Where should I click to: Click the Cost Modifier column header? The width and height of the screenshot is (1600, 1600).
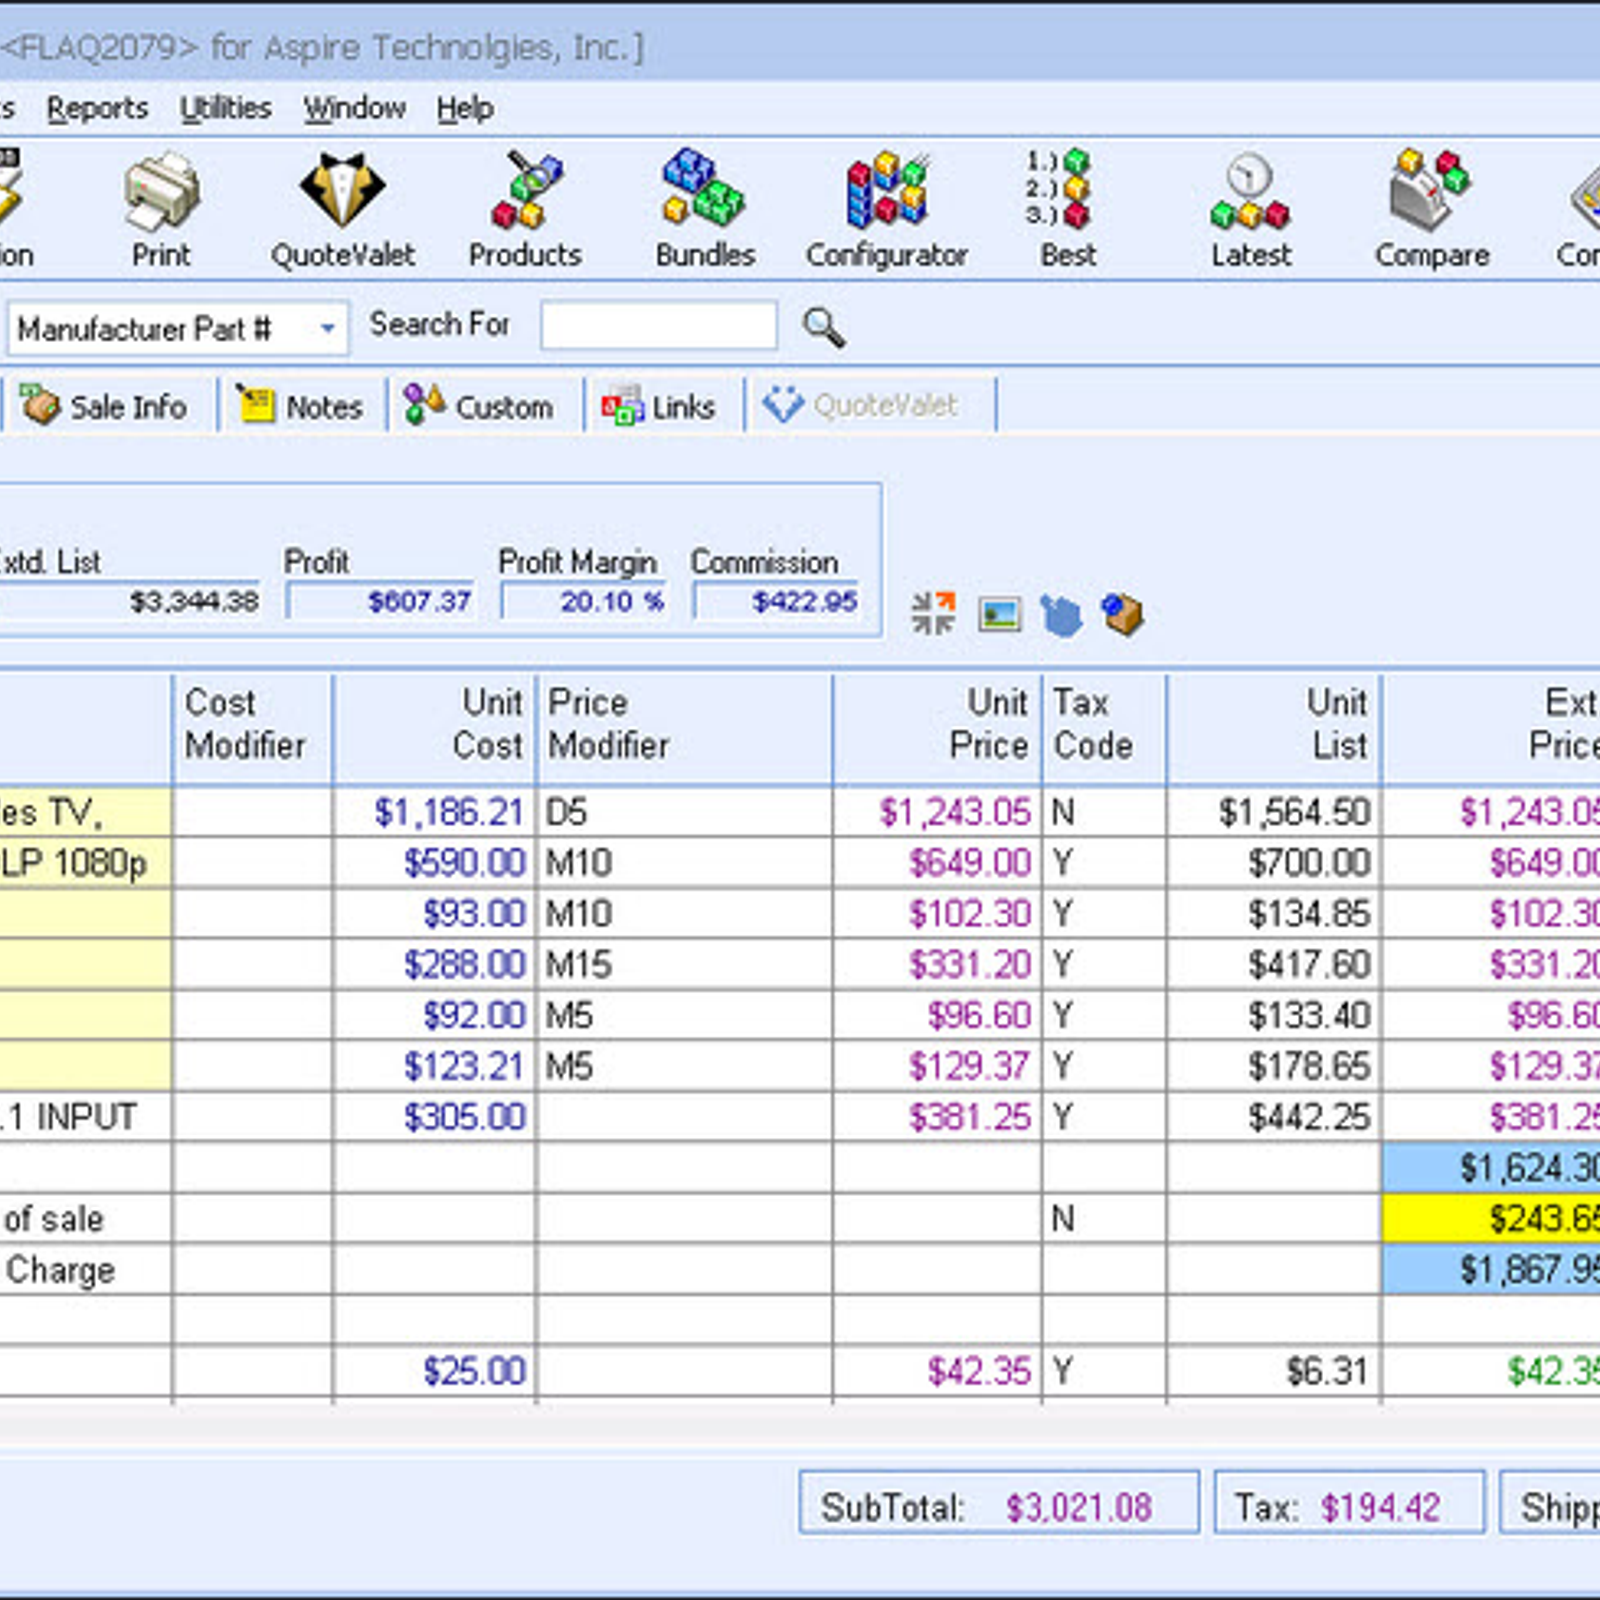[253, 729]
